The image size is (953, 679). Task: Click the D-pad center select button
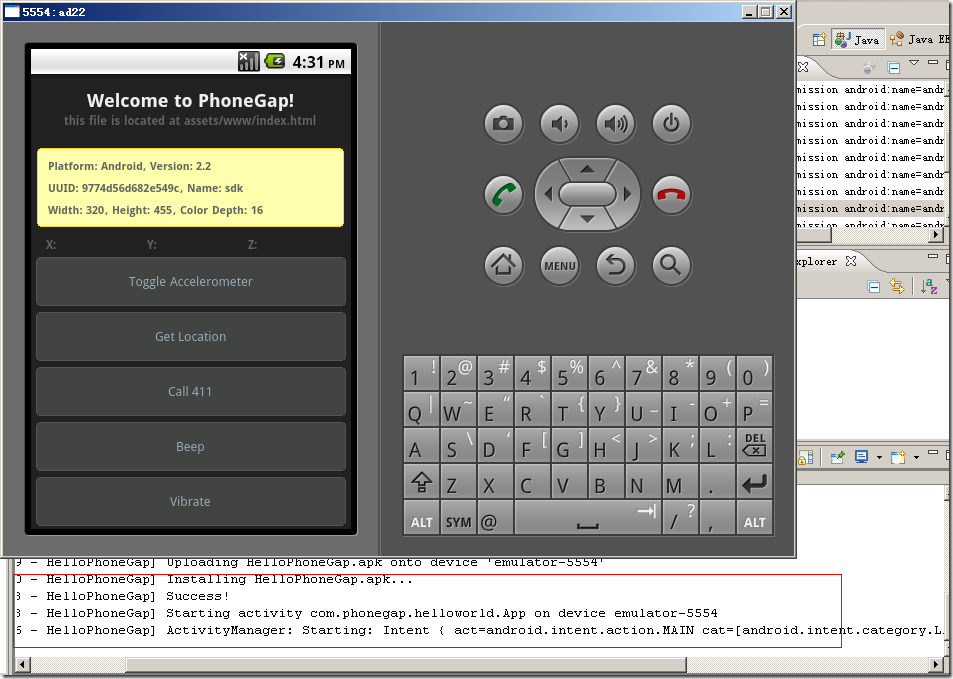(587, 195)
